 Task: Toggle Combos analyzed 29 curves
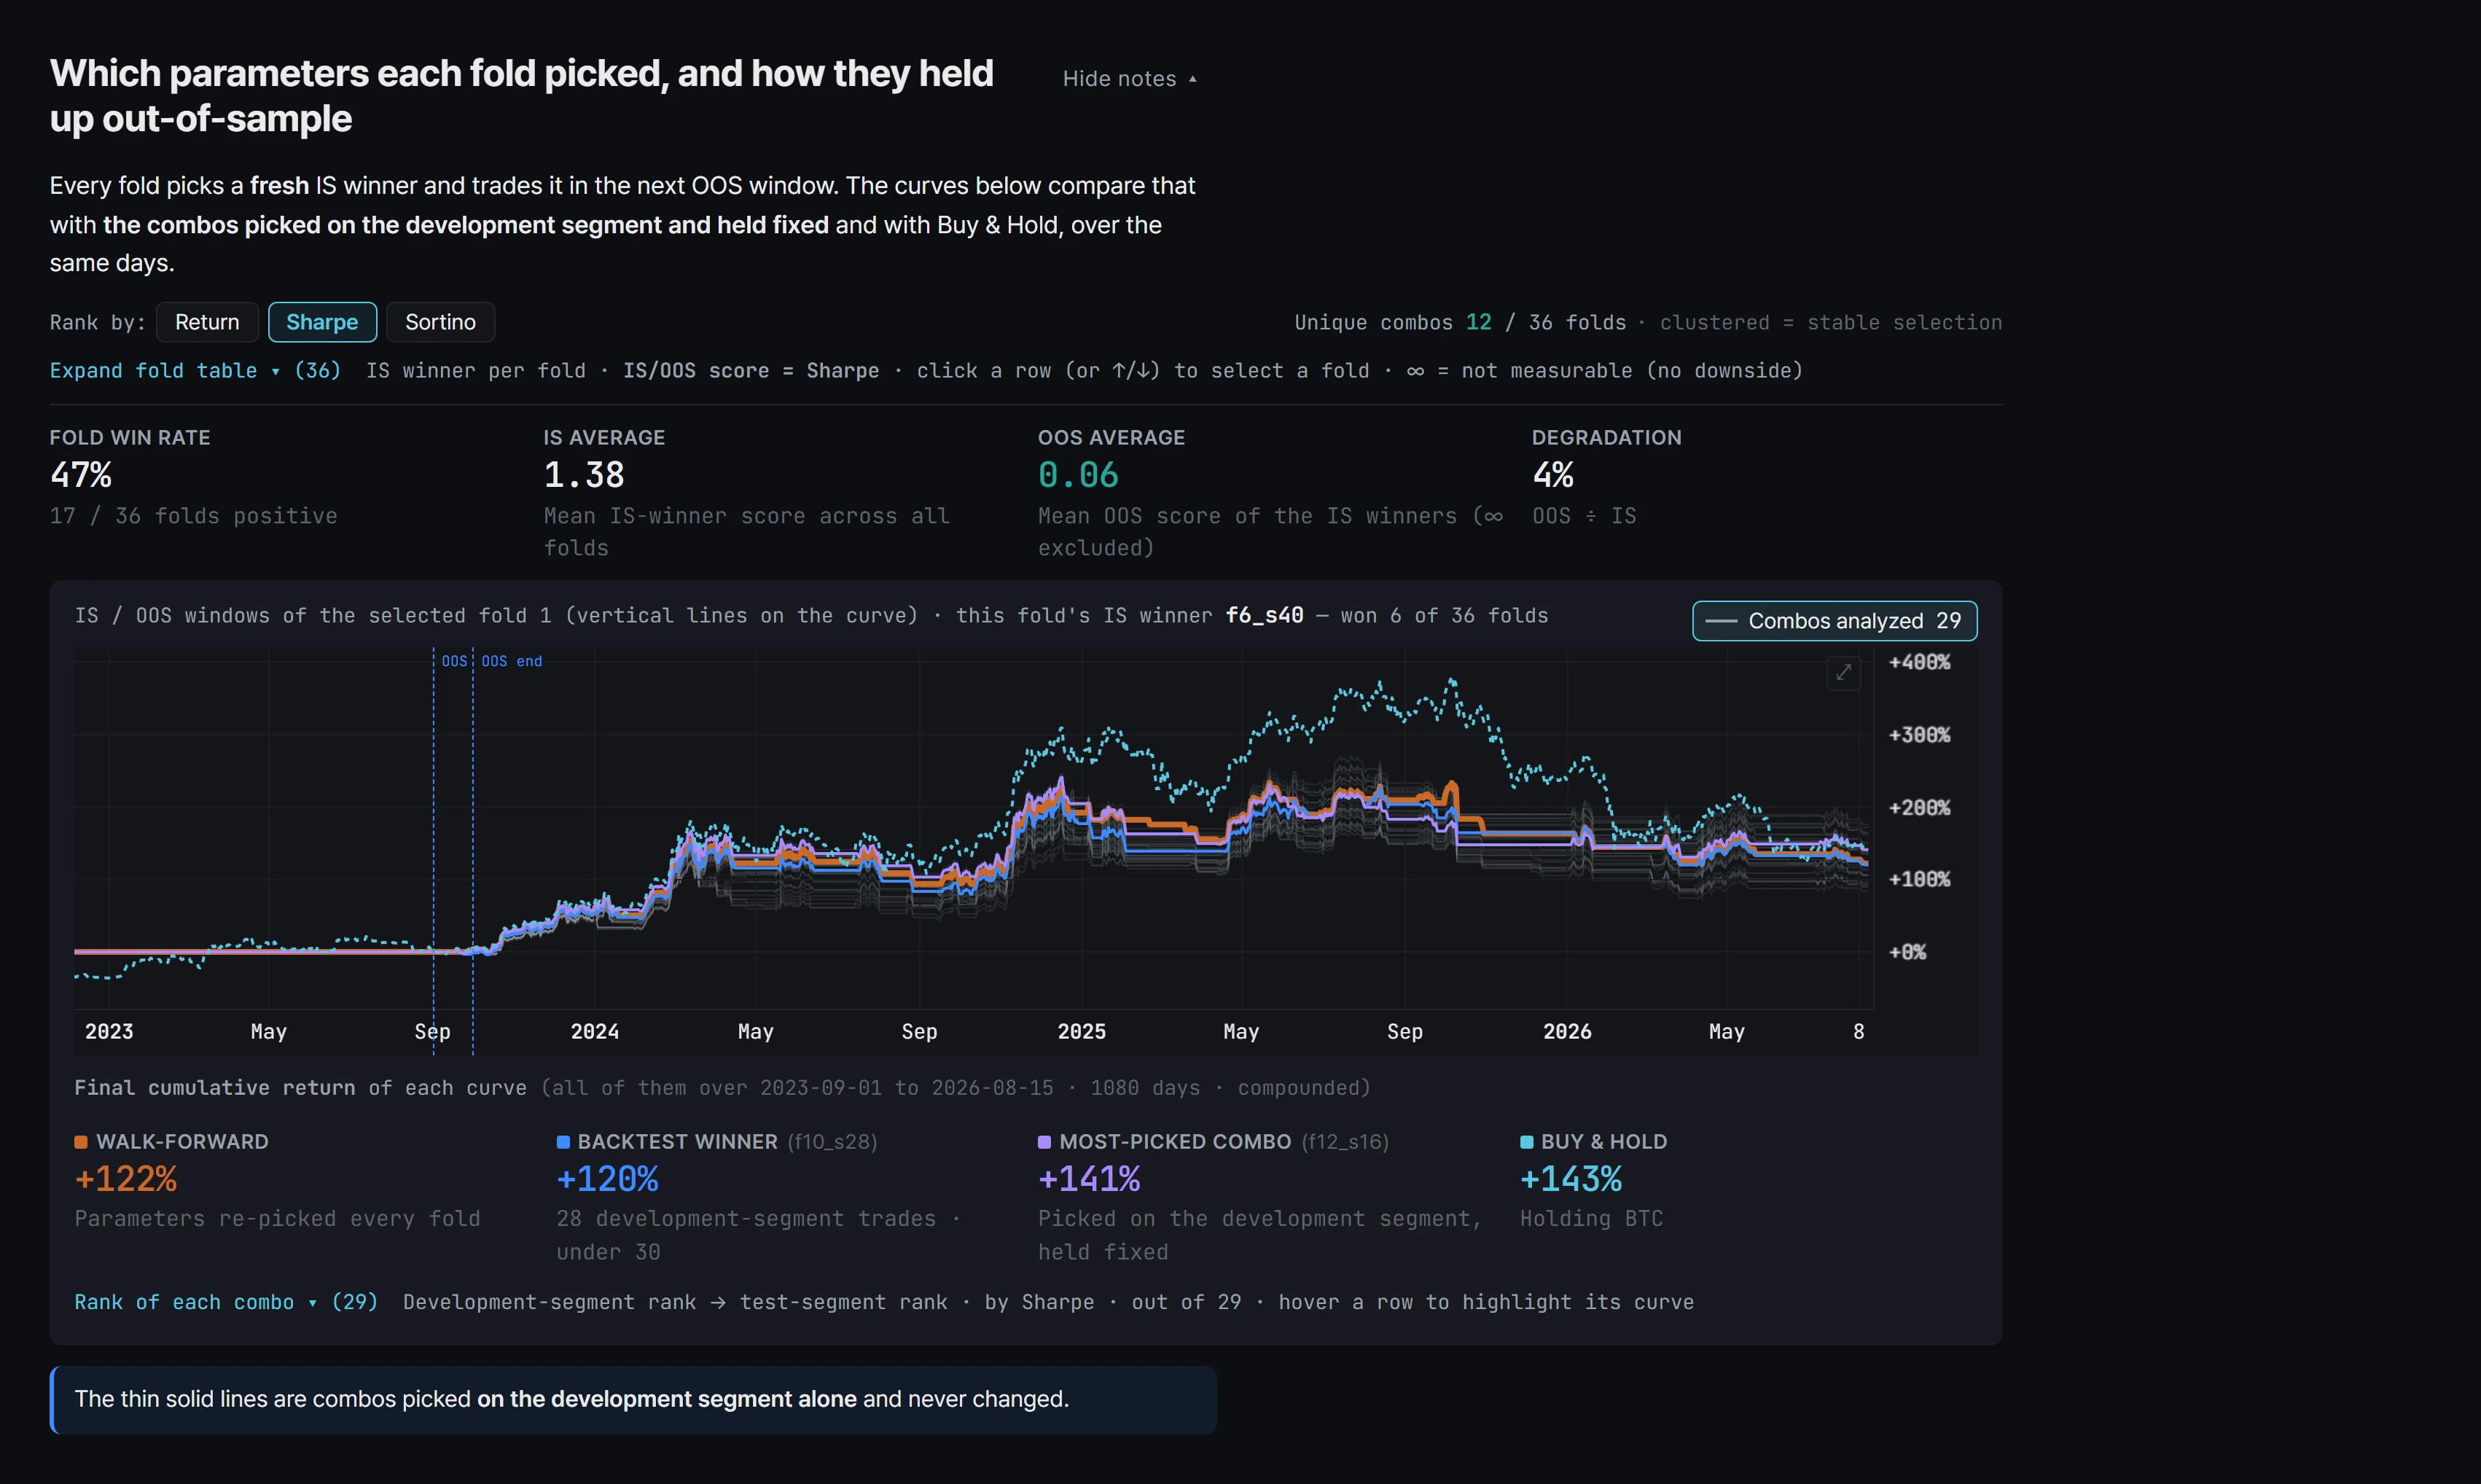coord(1834,621)
